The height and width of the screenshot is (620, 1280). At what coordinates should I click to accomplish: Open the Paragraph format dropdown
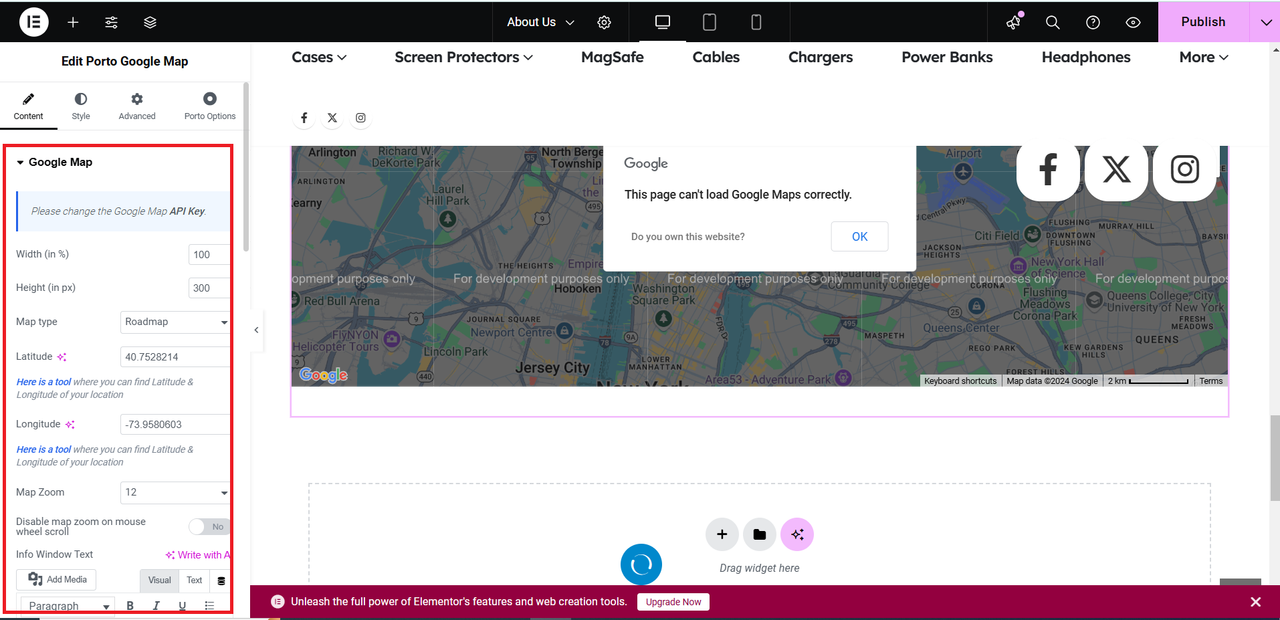(x=68, y=606)
